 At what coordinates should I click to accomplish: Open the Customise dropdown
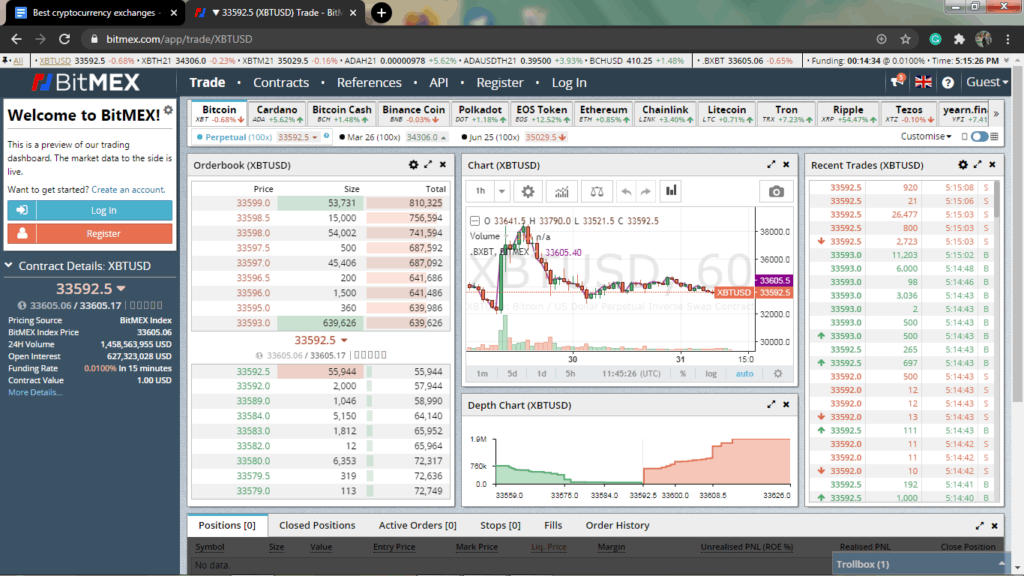(925, 136)
